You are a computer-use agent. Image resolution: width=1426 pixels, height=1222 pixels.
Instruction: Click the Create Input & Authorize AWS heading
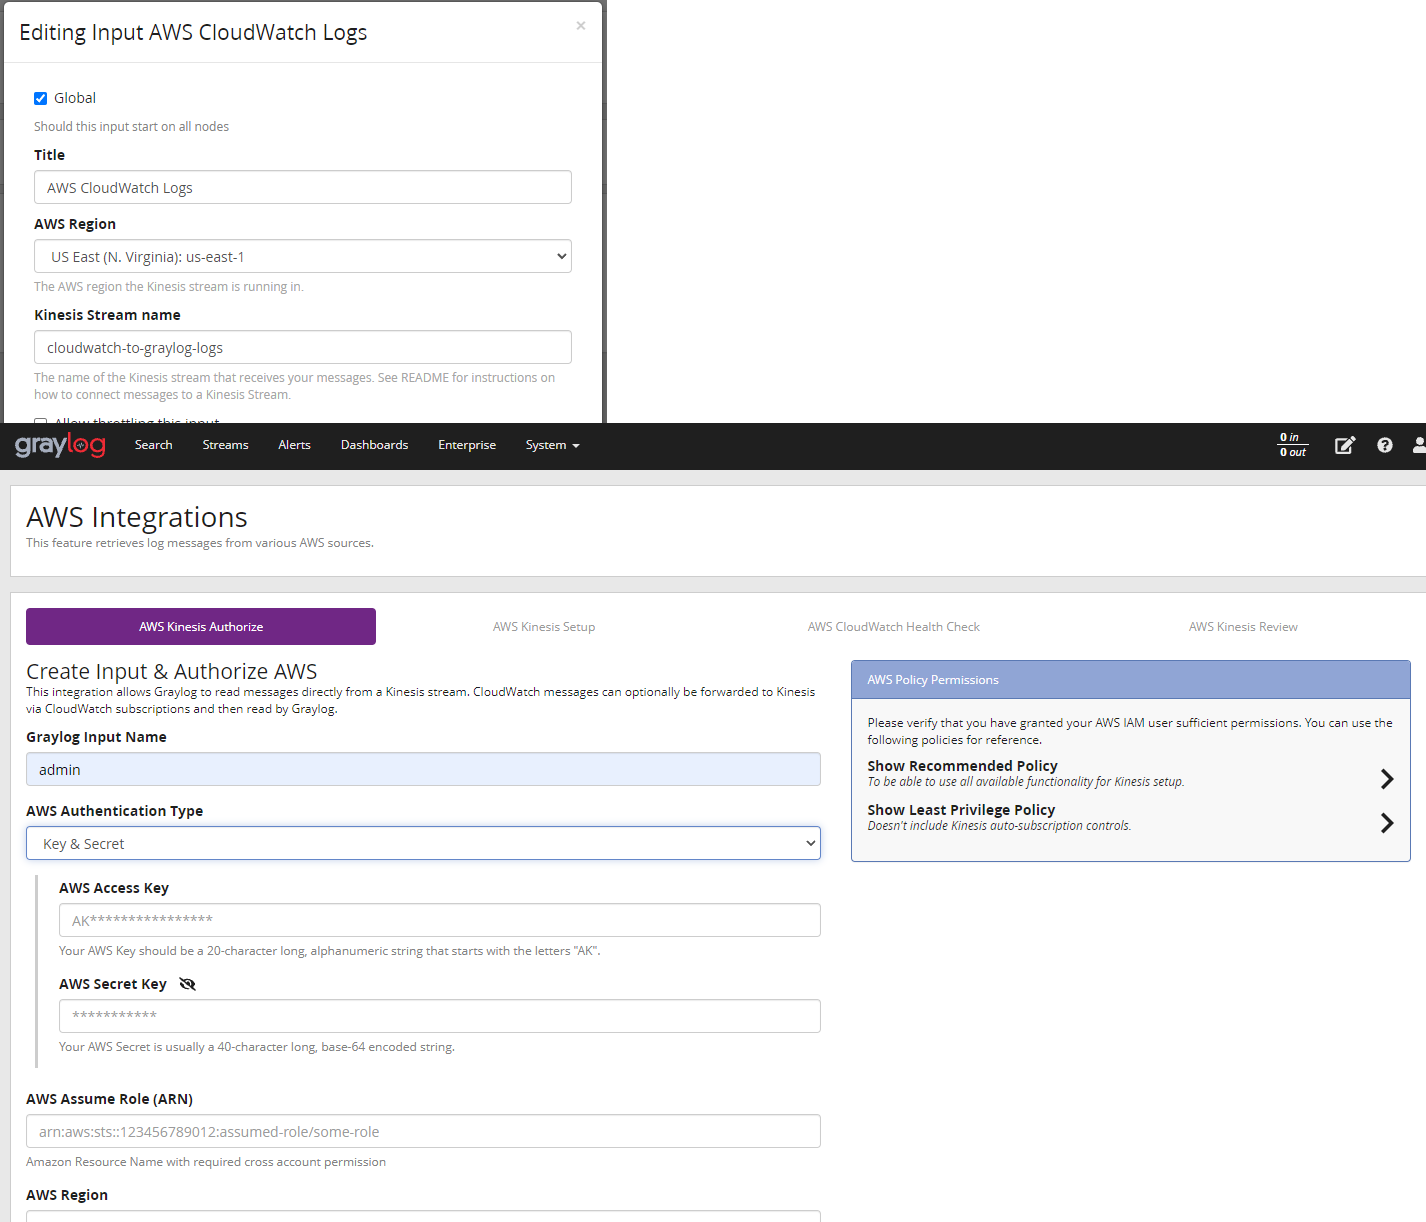172,671
